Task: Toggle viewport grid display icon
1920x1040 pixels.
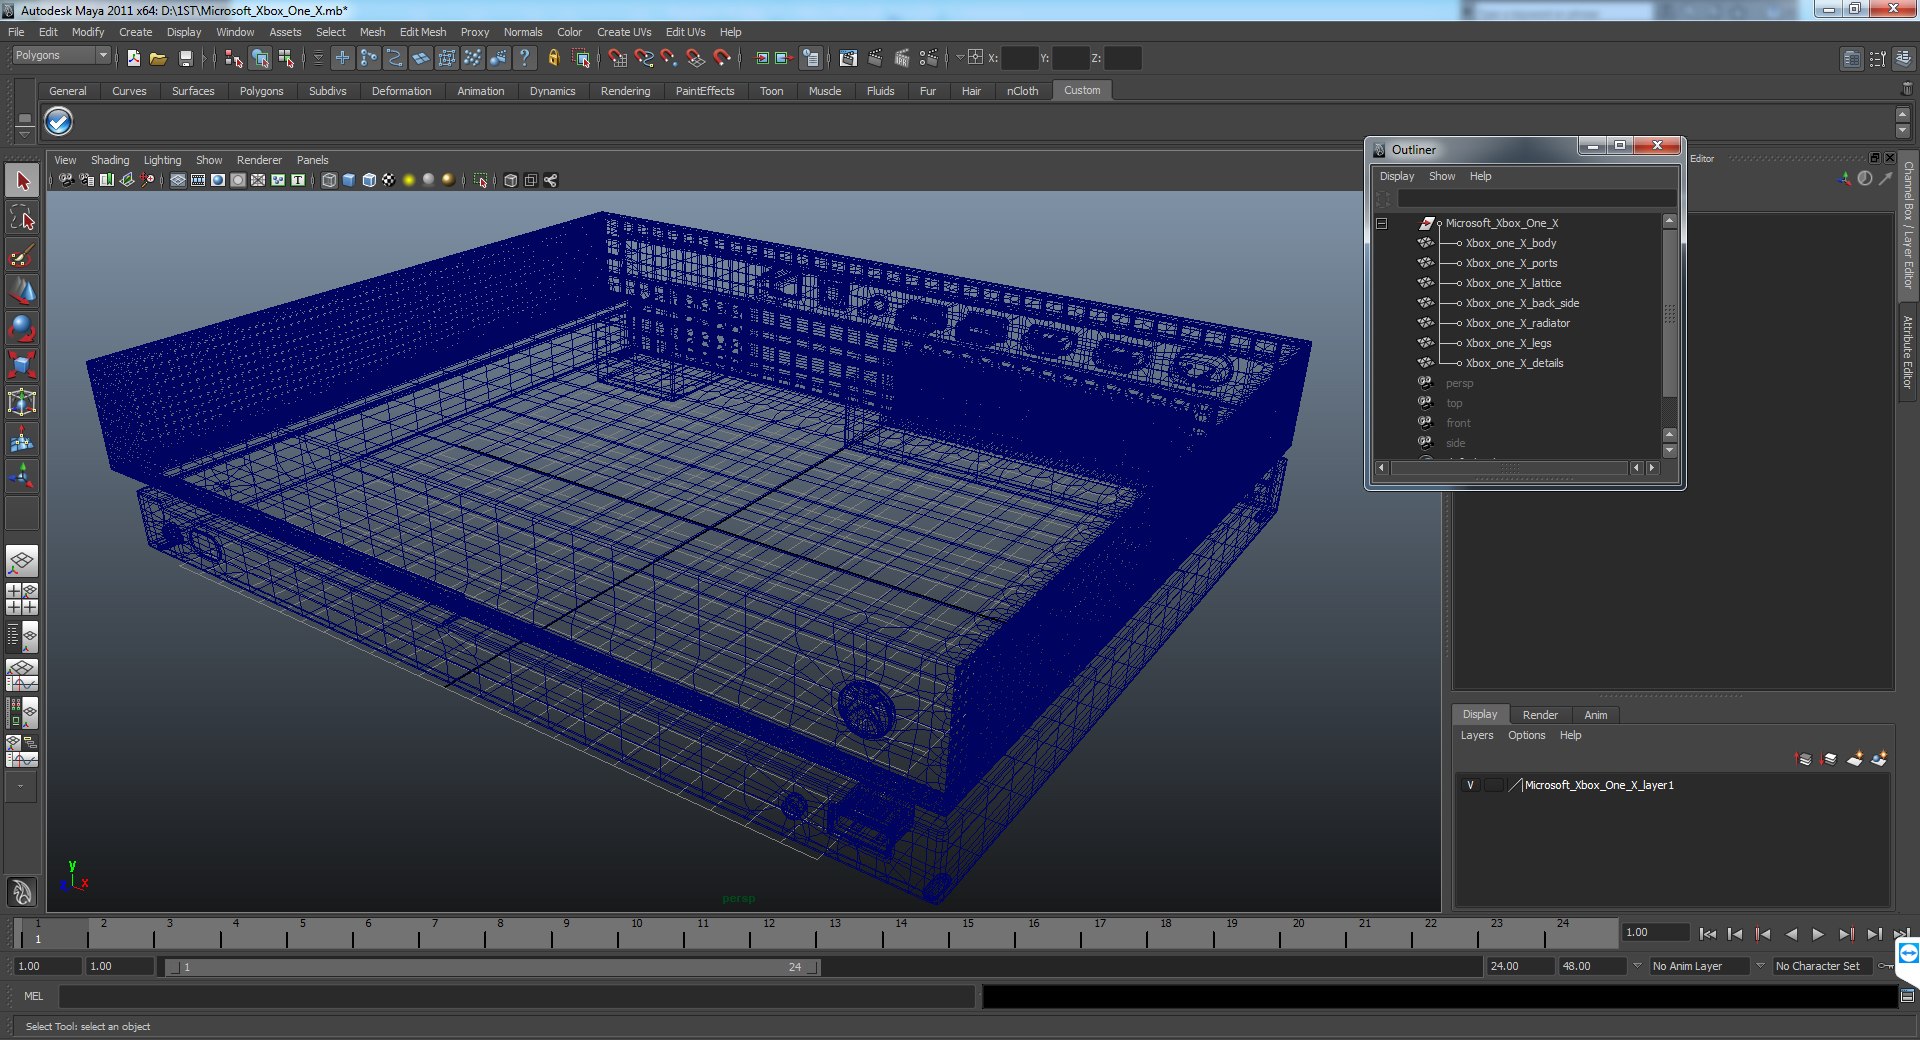Action: click(178, 180)
